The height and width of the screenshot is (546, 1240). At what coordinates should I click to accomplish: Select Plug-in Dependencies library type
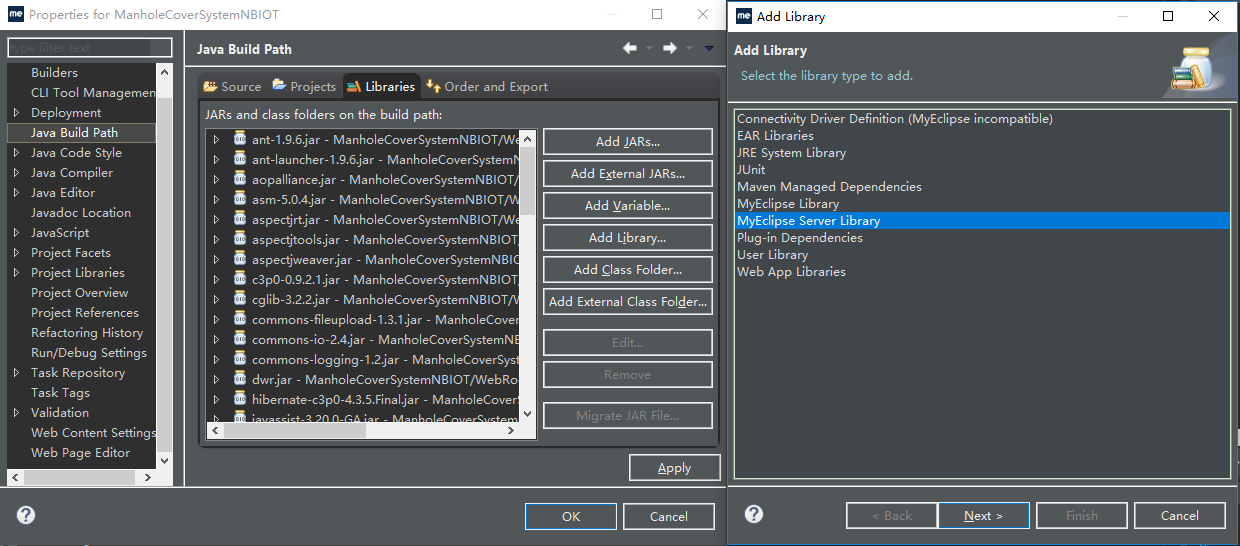tap(800, 238)
